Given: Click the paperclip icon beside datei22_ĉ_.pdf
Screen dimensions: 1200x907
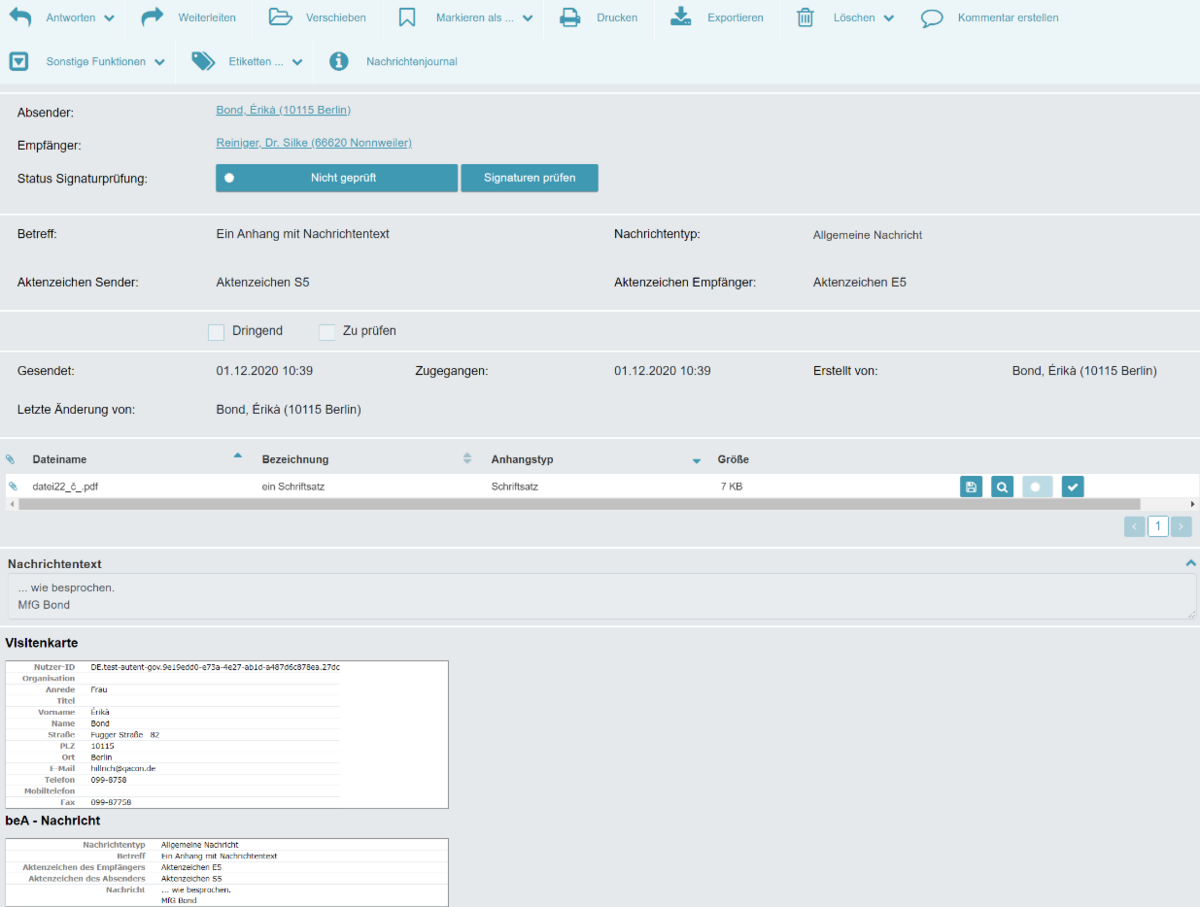Looking at the screenshot, I should (x=13, y=486).
